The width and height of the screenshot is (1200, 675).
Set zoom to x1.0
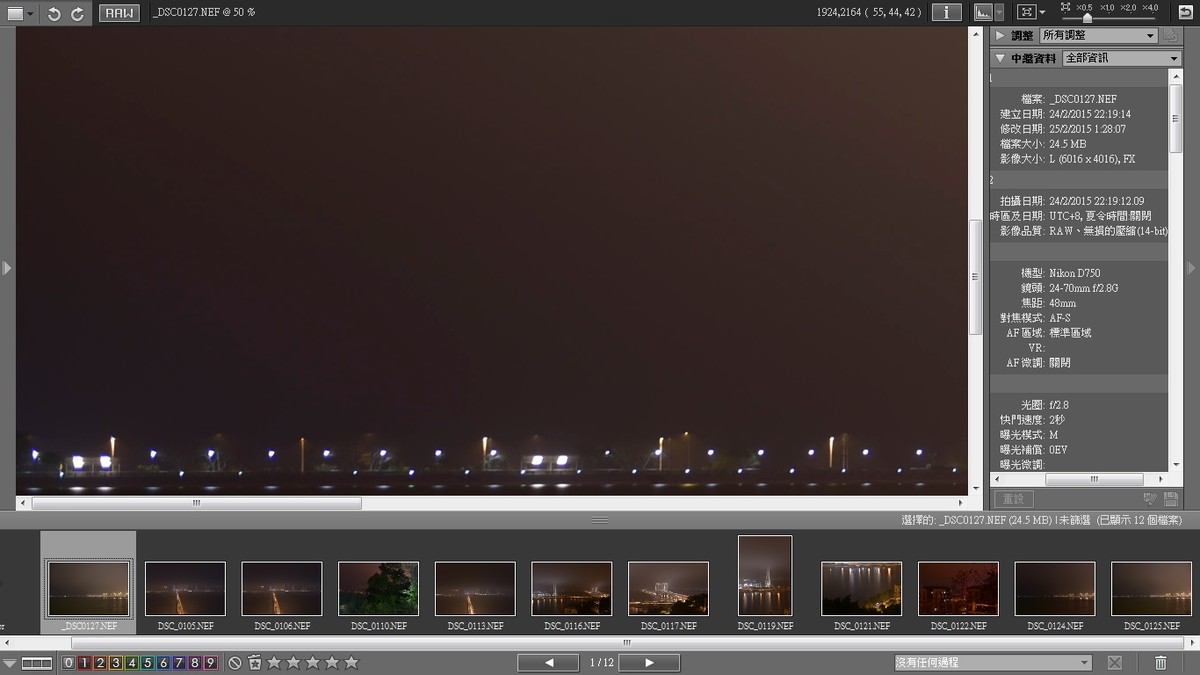pyautogui.click(x=1106, y=7)
